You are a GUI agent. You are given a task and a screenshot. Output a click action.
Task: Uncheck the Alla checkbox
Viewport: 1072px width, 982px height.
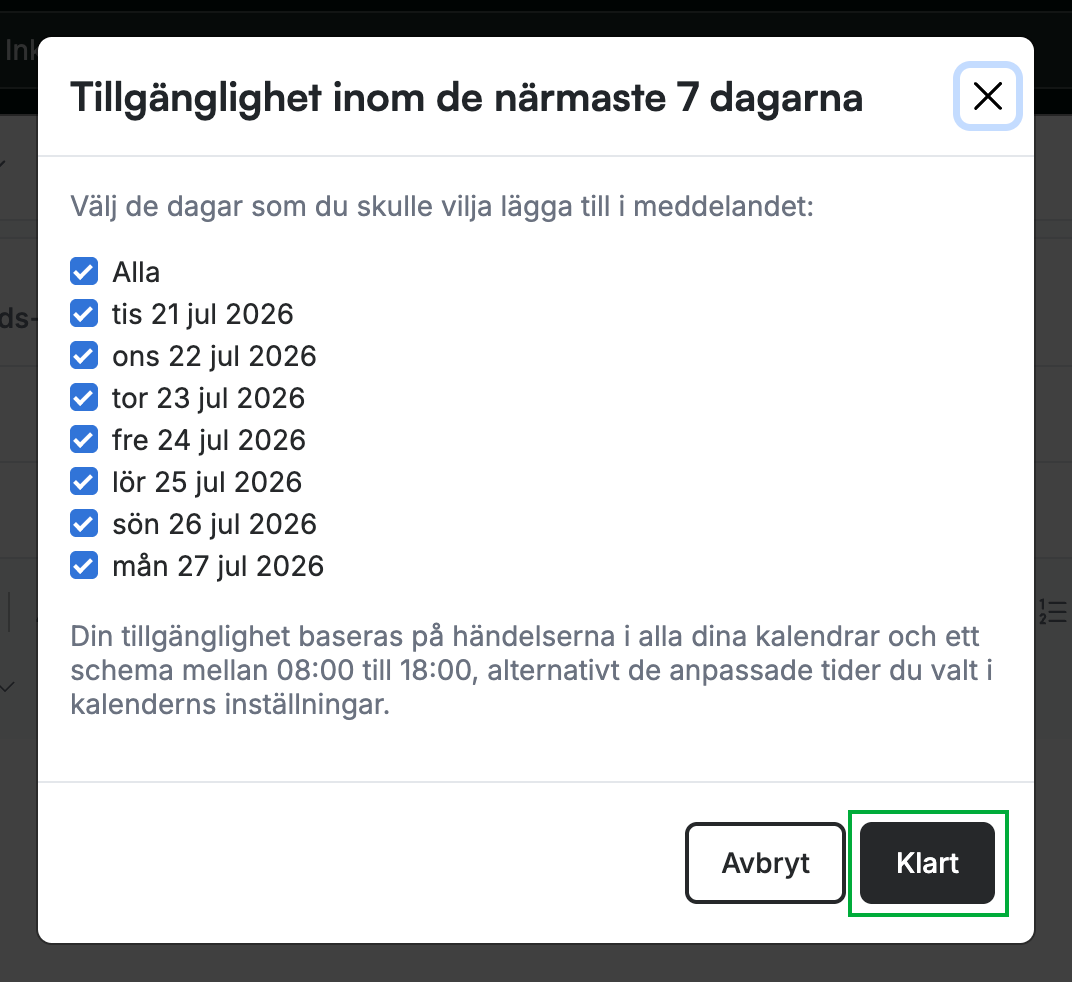[84, 271]
